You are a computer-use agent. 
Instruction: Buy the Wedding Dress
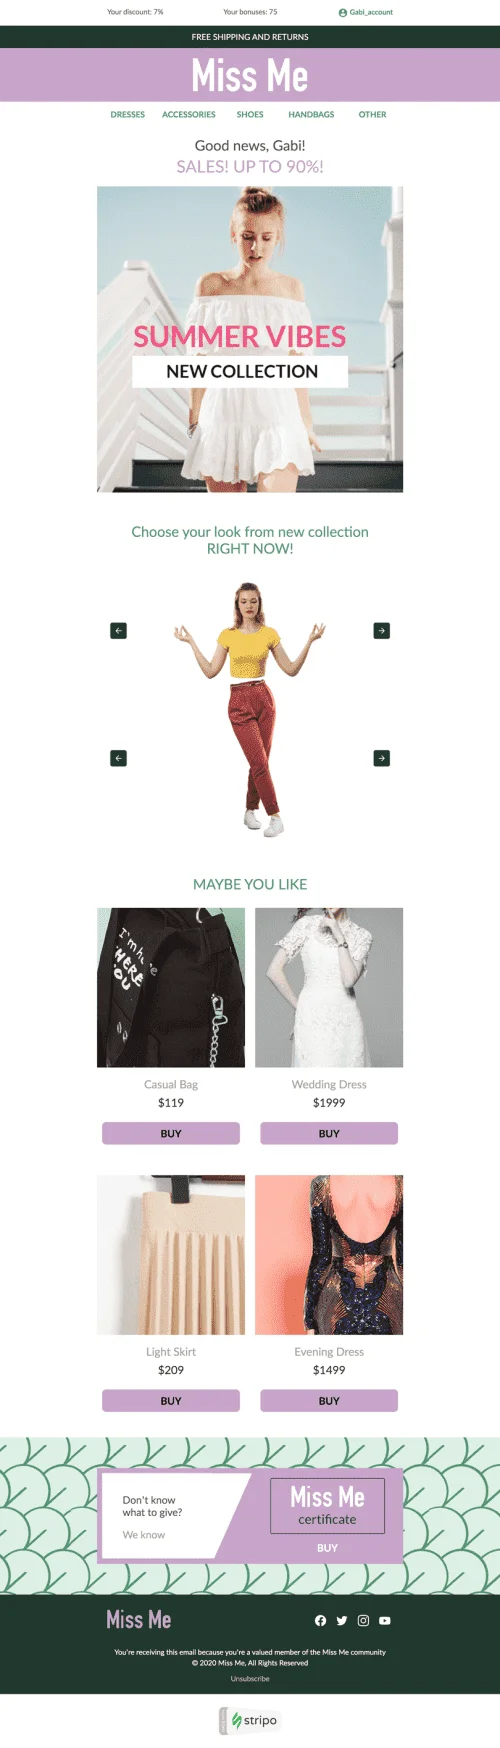pyautogui.click(x=329, y=1133)
